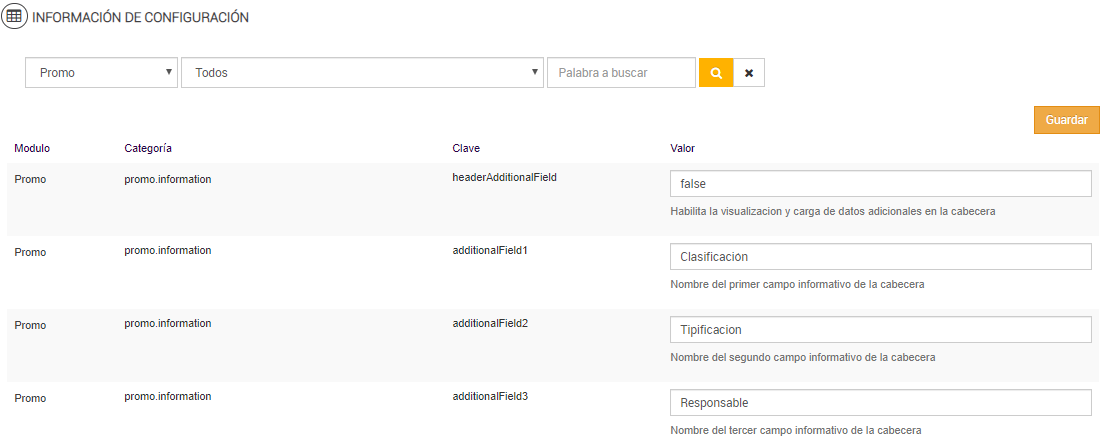Click the additionalField3 key label
The height and width of the screenshot is (443, 1105).
pyautogui.click(x=490, y=396)
